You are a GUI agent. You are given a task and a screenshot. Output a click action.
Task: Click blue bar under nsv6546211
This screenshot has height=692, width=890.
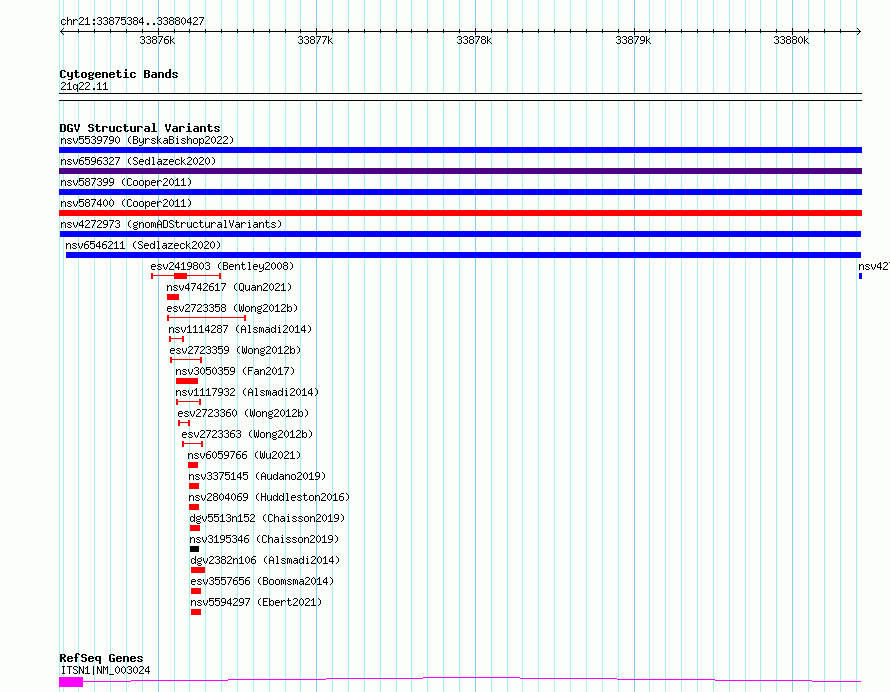coord(463,255)
